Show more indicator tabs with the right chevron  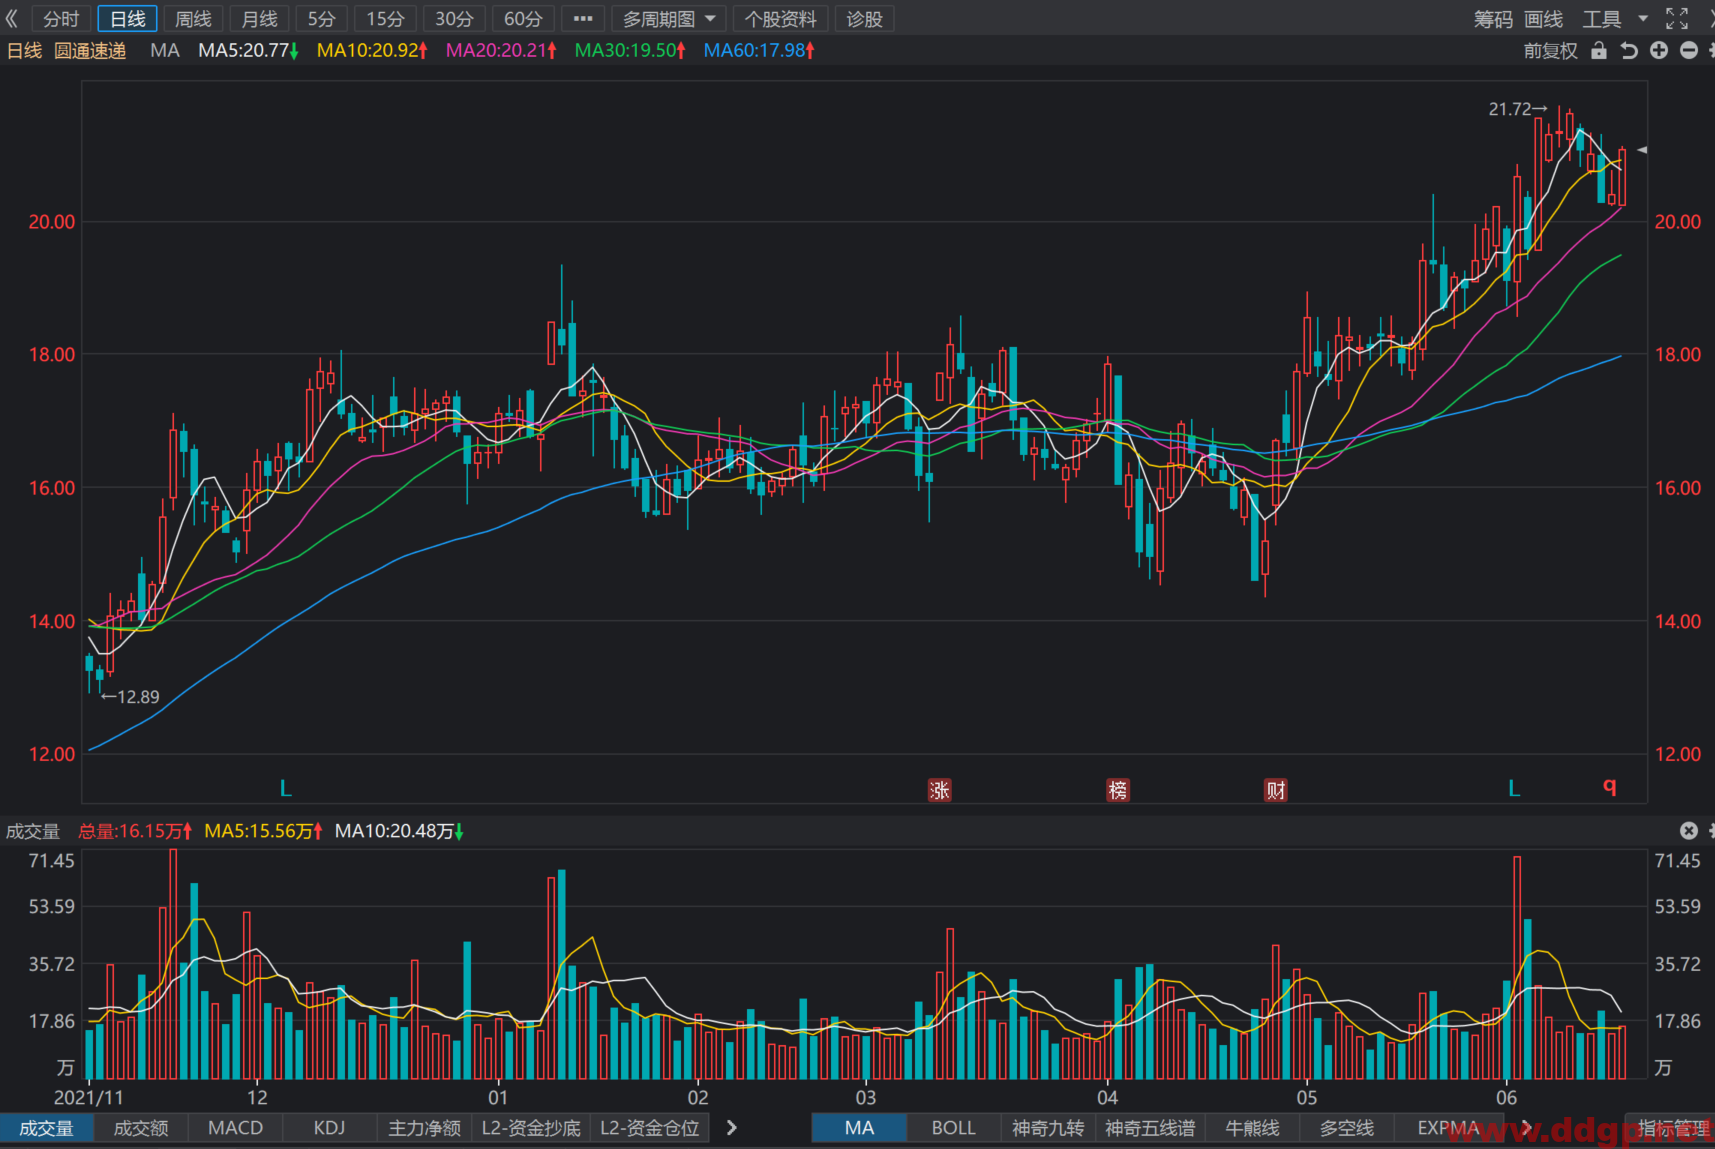[731, 1128]
